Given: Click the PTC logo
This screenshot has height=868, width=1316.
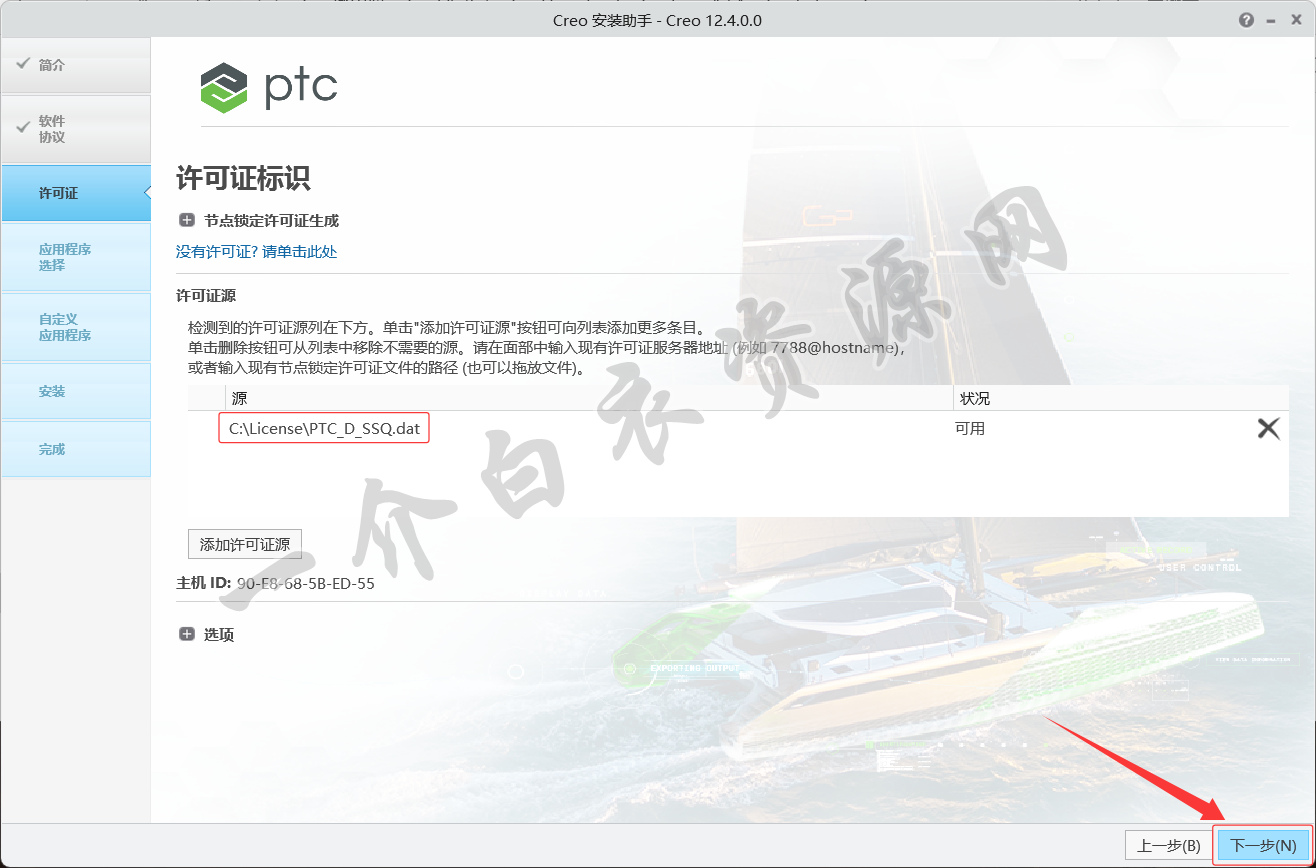Looking at the screenshot, I should (x=269, y=88).
